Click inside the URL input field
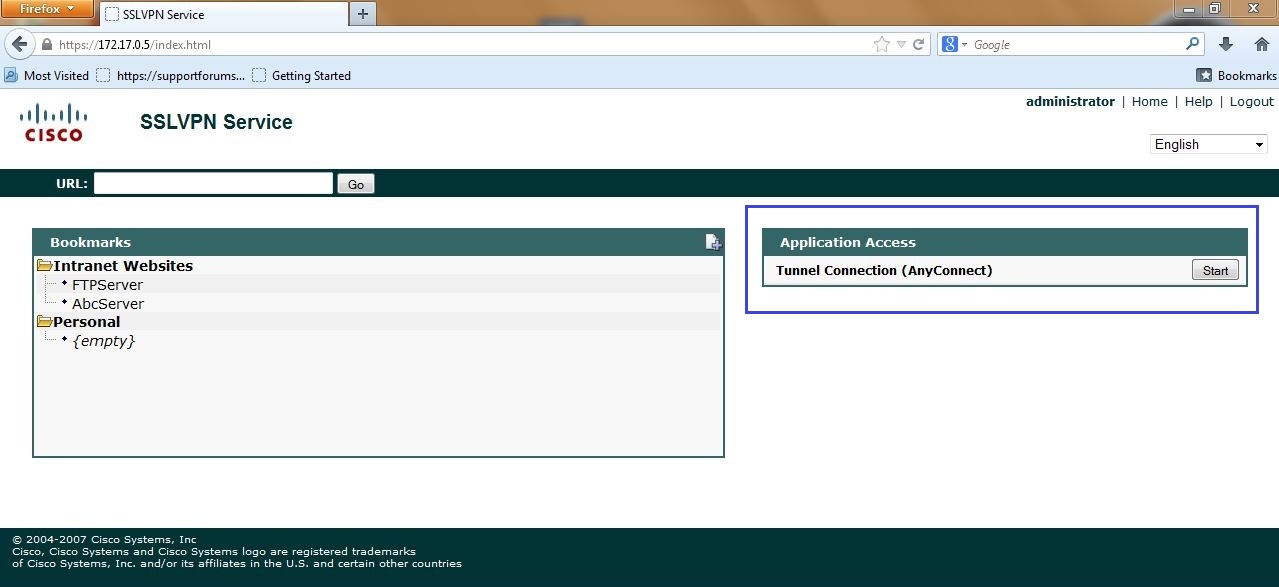Screen dimensions: 1279x587 coord(212,183)
